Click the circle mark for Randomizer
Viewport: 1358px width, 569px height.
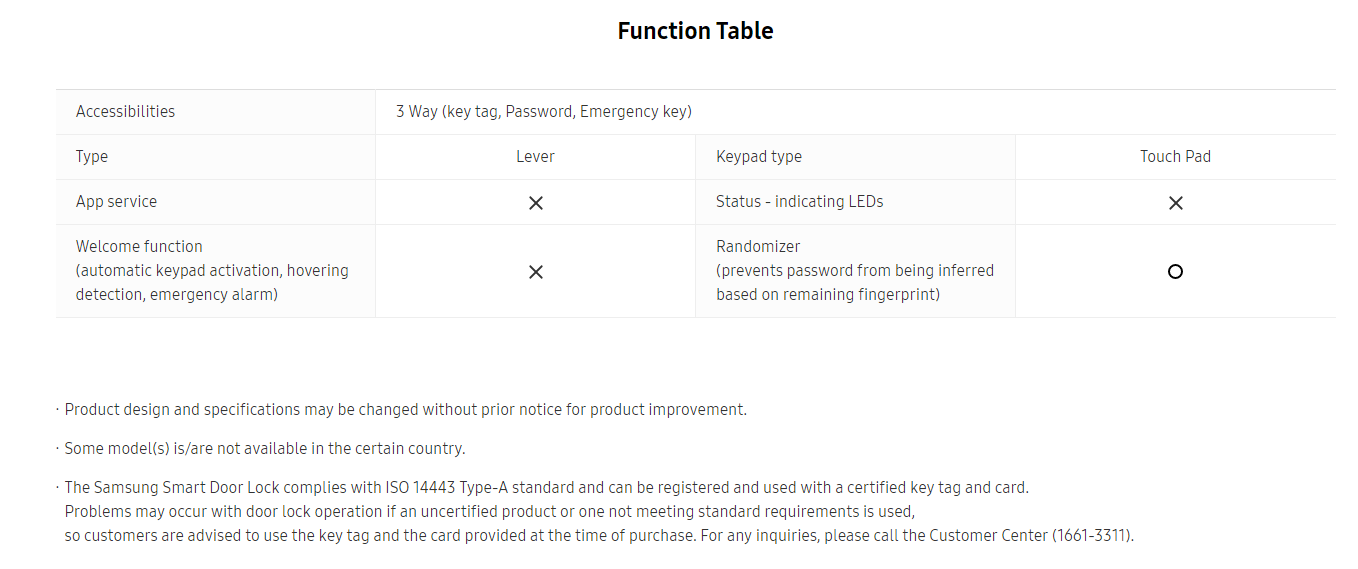pos(1175,271)
